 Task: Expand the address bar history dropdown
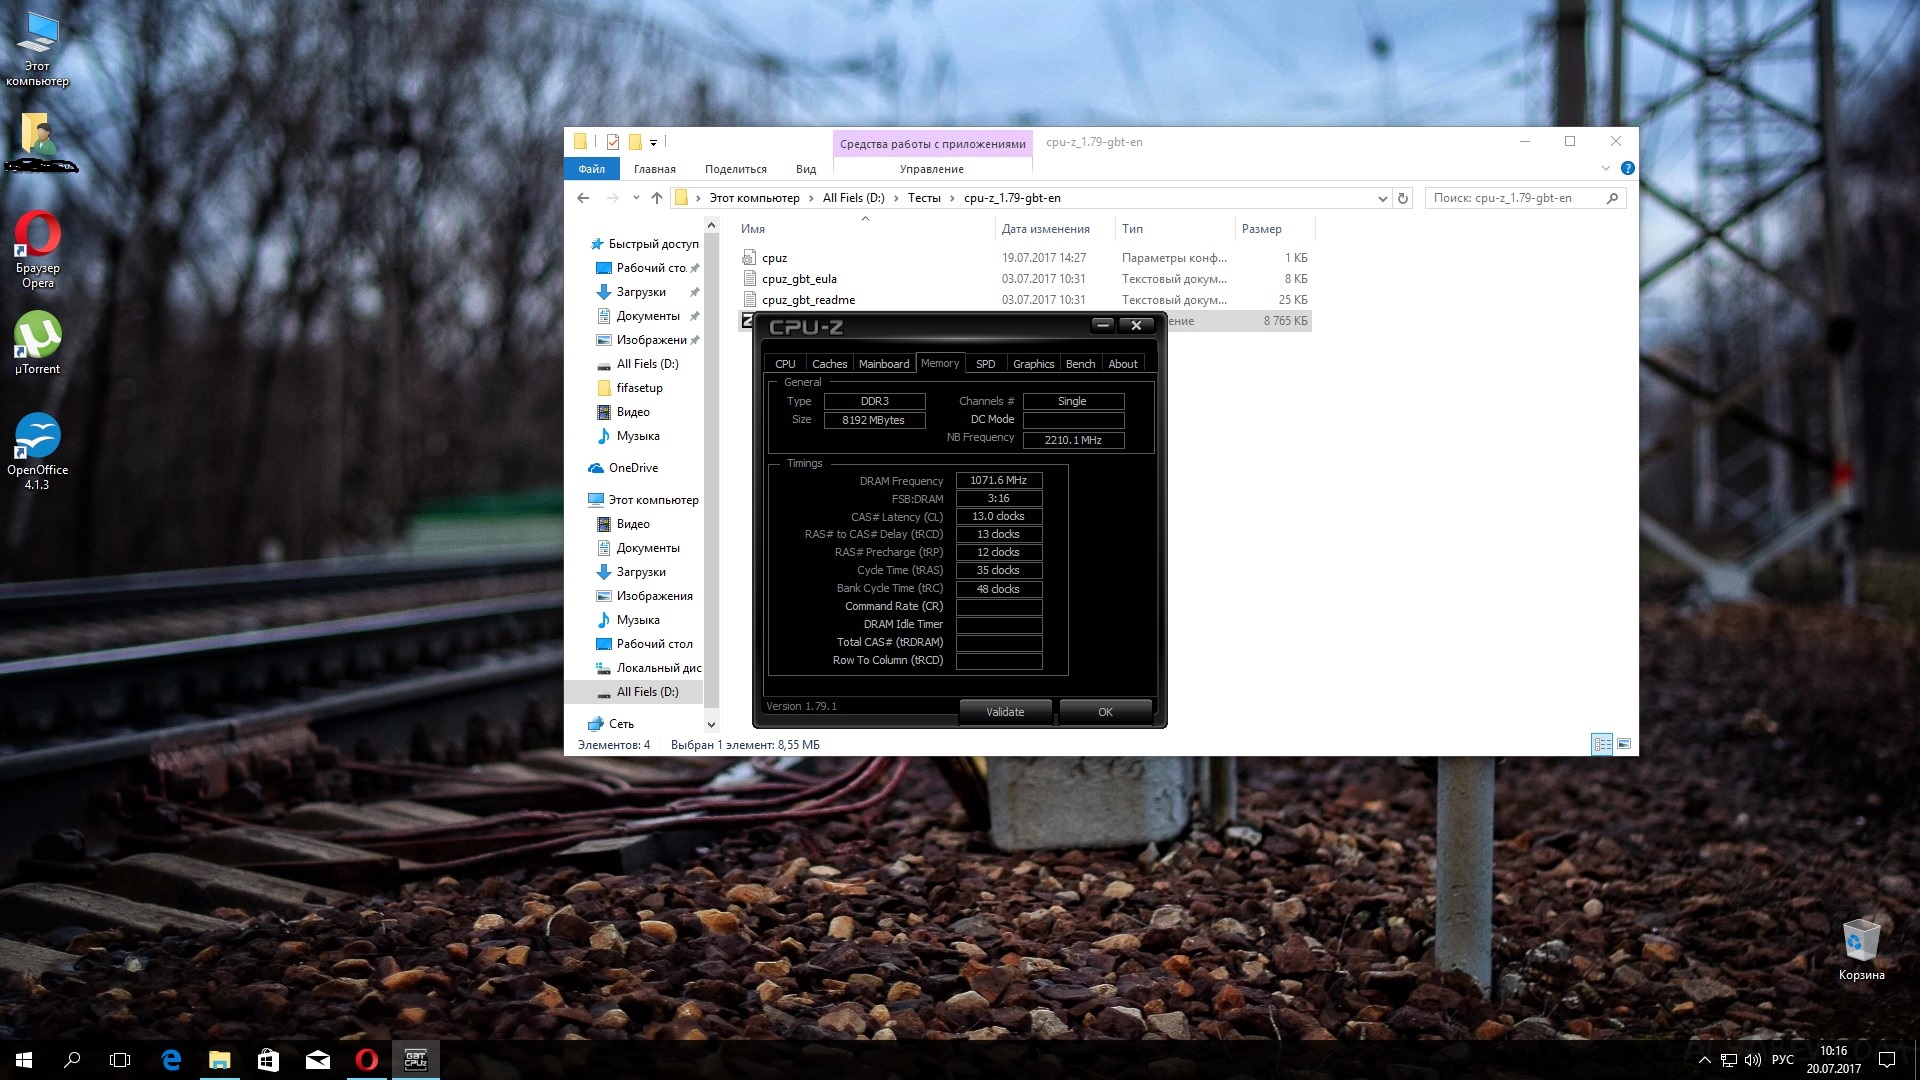pyautogui.click(x=1382, y=198)
